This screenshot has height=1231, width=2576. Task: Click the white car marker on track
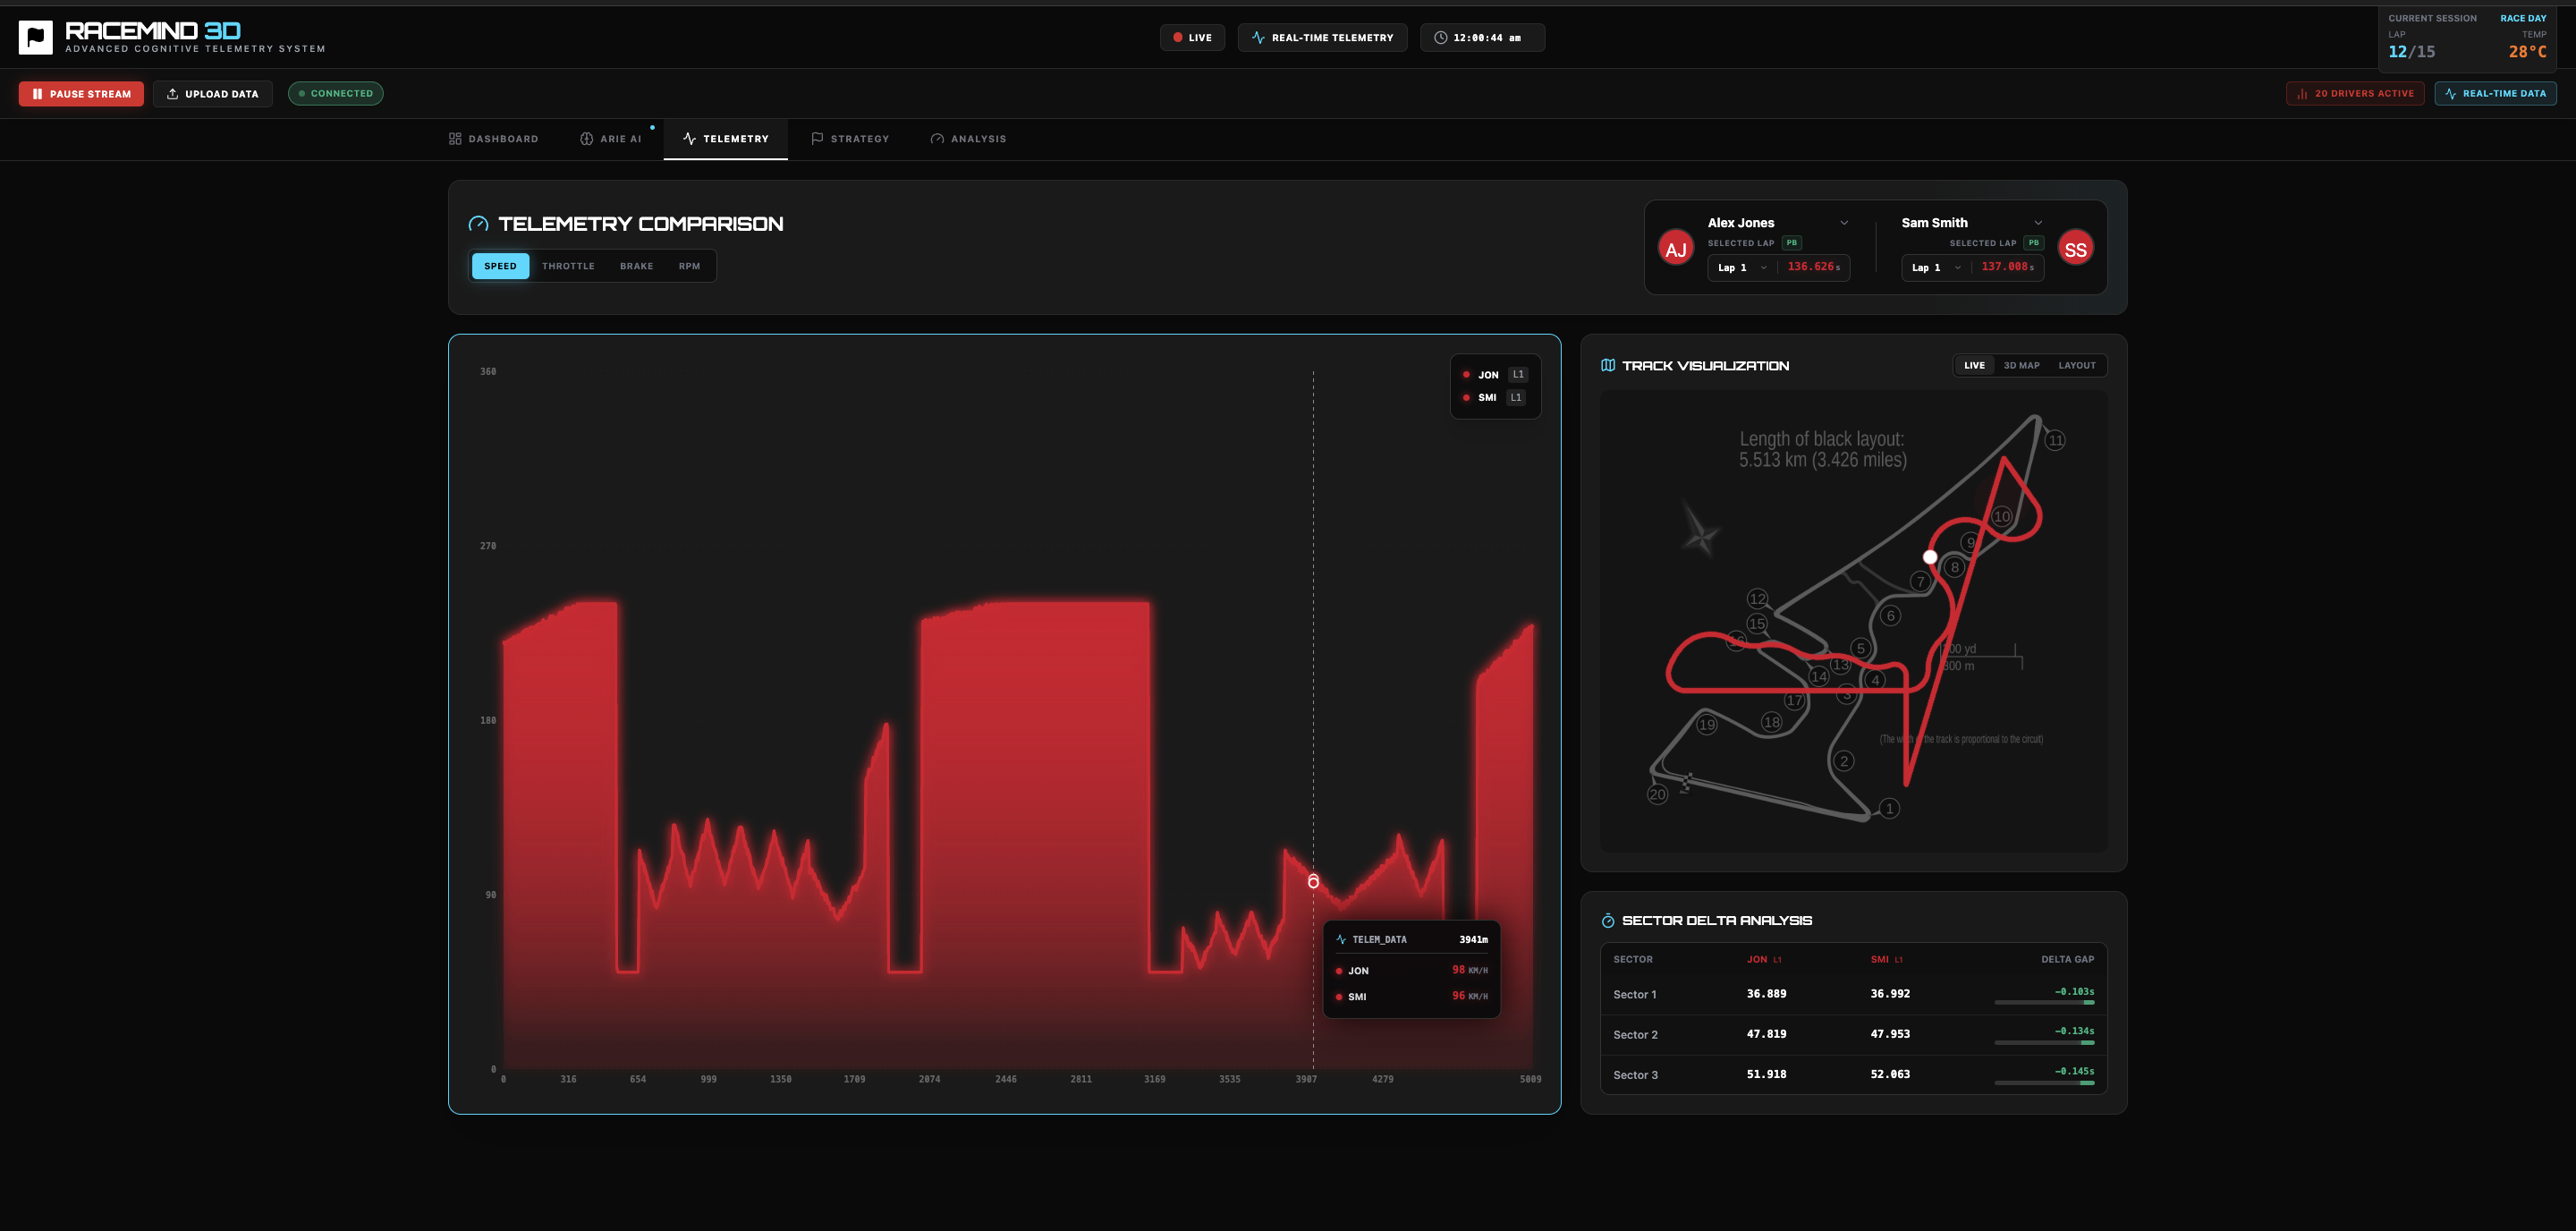[1930, 557]
